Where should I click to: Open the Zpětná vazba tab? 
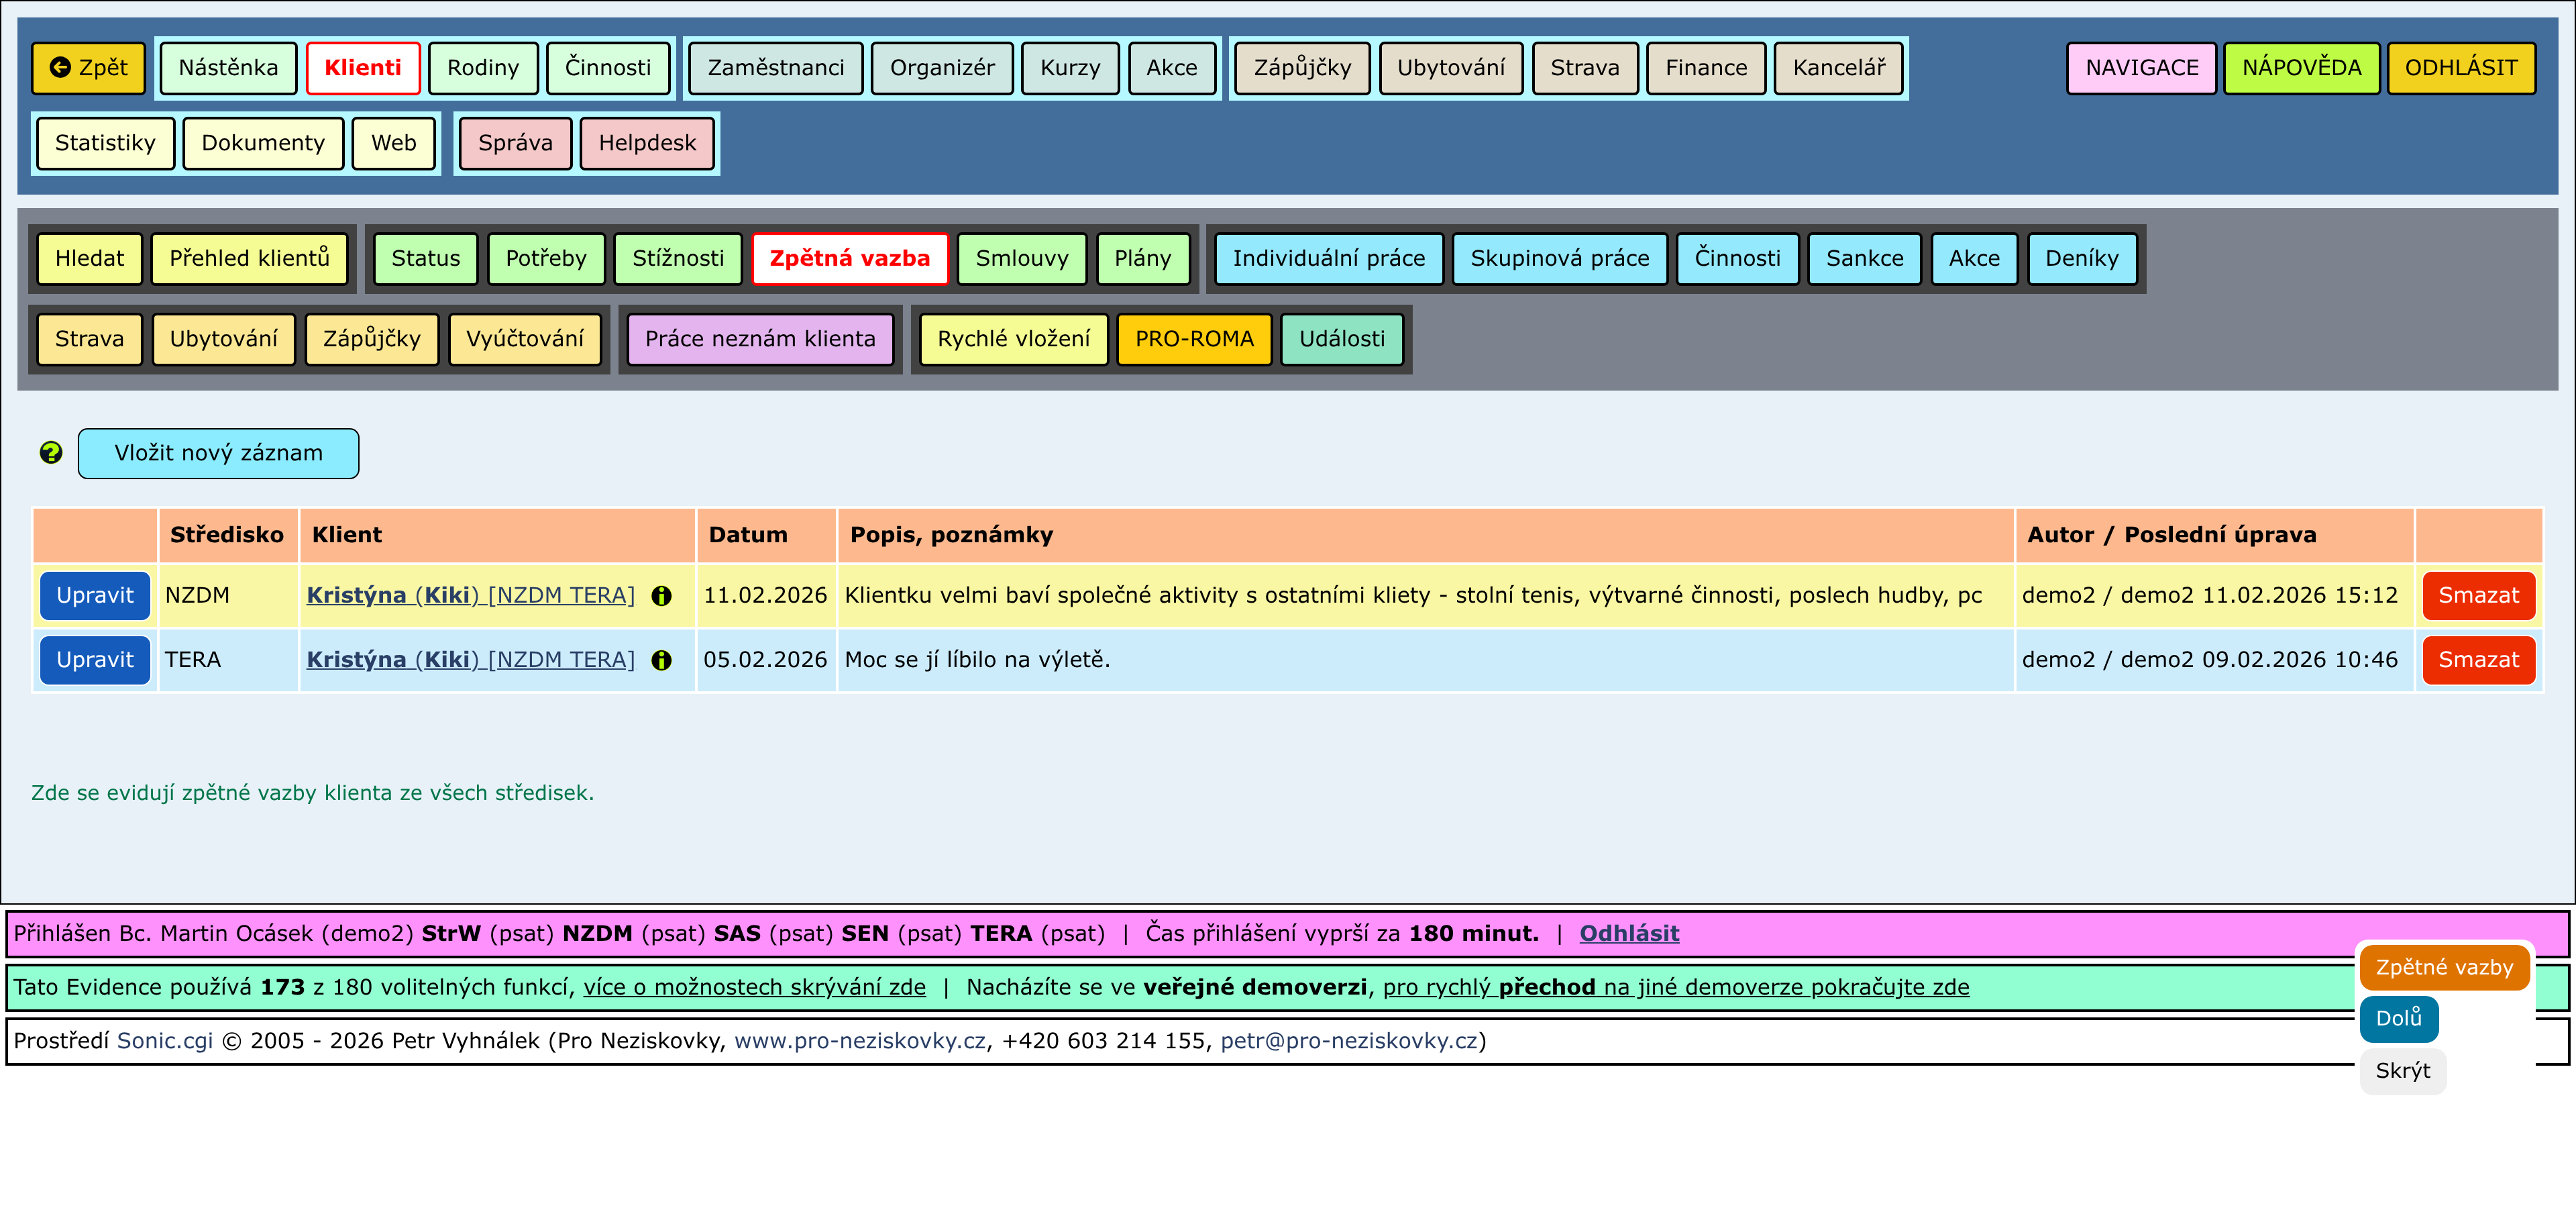tap(849, 258)
